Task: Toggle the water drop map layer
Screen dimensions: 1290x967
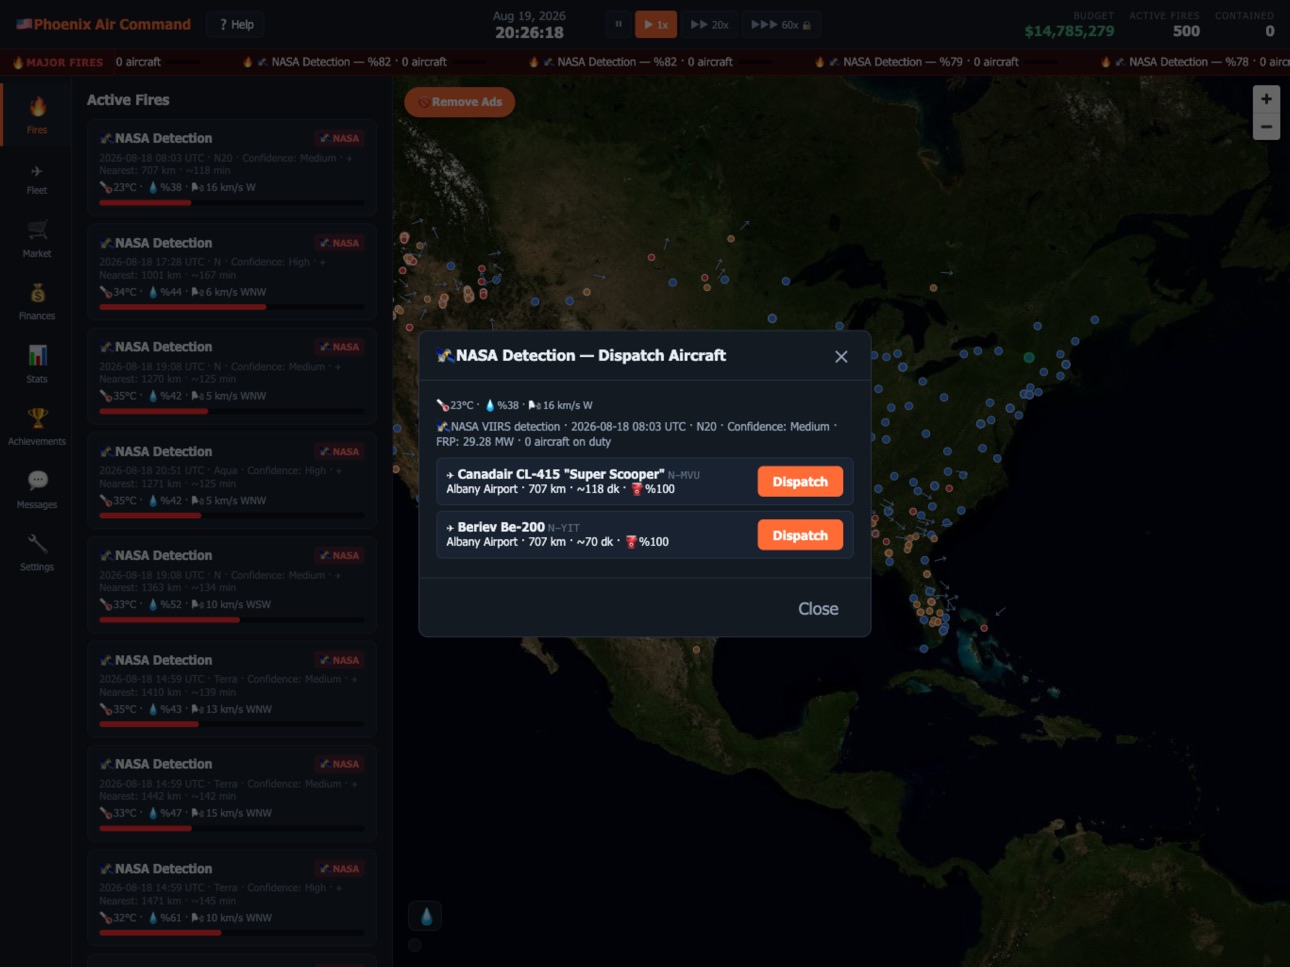Action: point(426,915)
